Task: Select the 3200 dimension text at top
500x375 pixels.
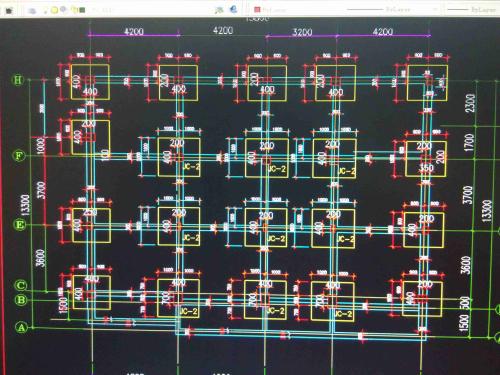Action: pos(302,32)
